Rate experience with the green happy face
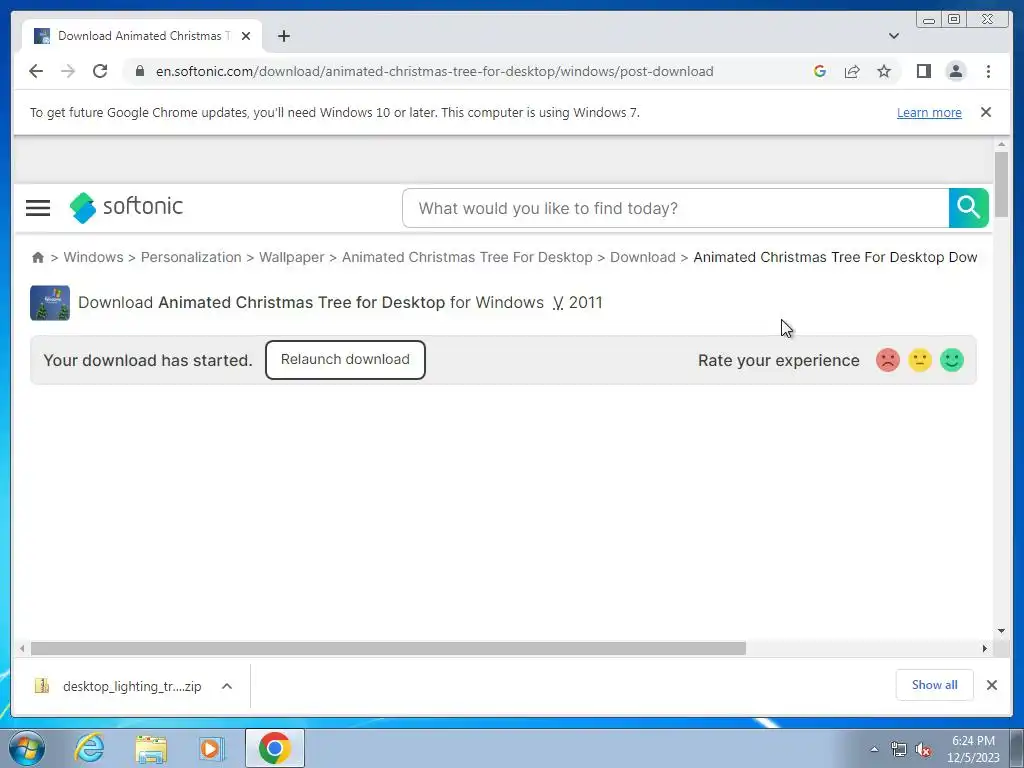This screenshot has height=768, width=1024. point(952,360)
